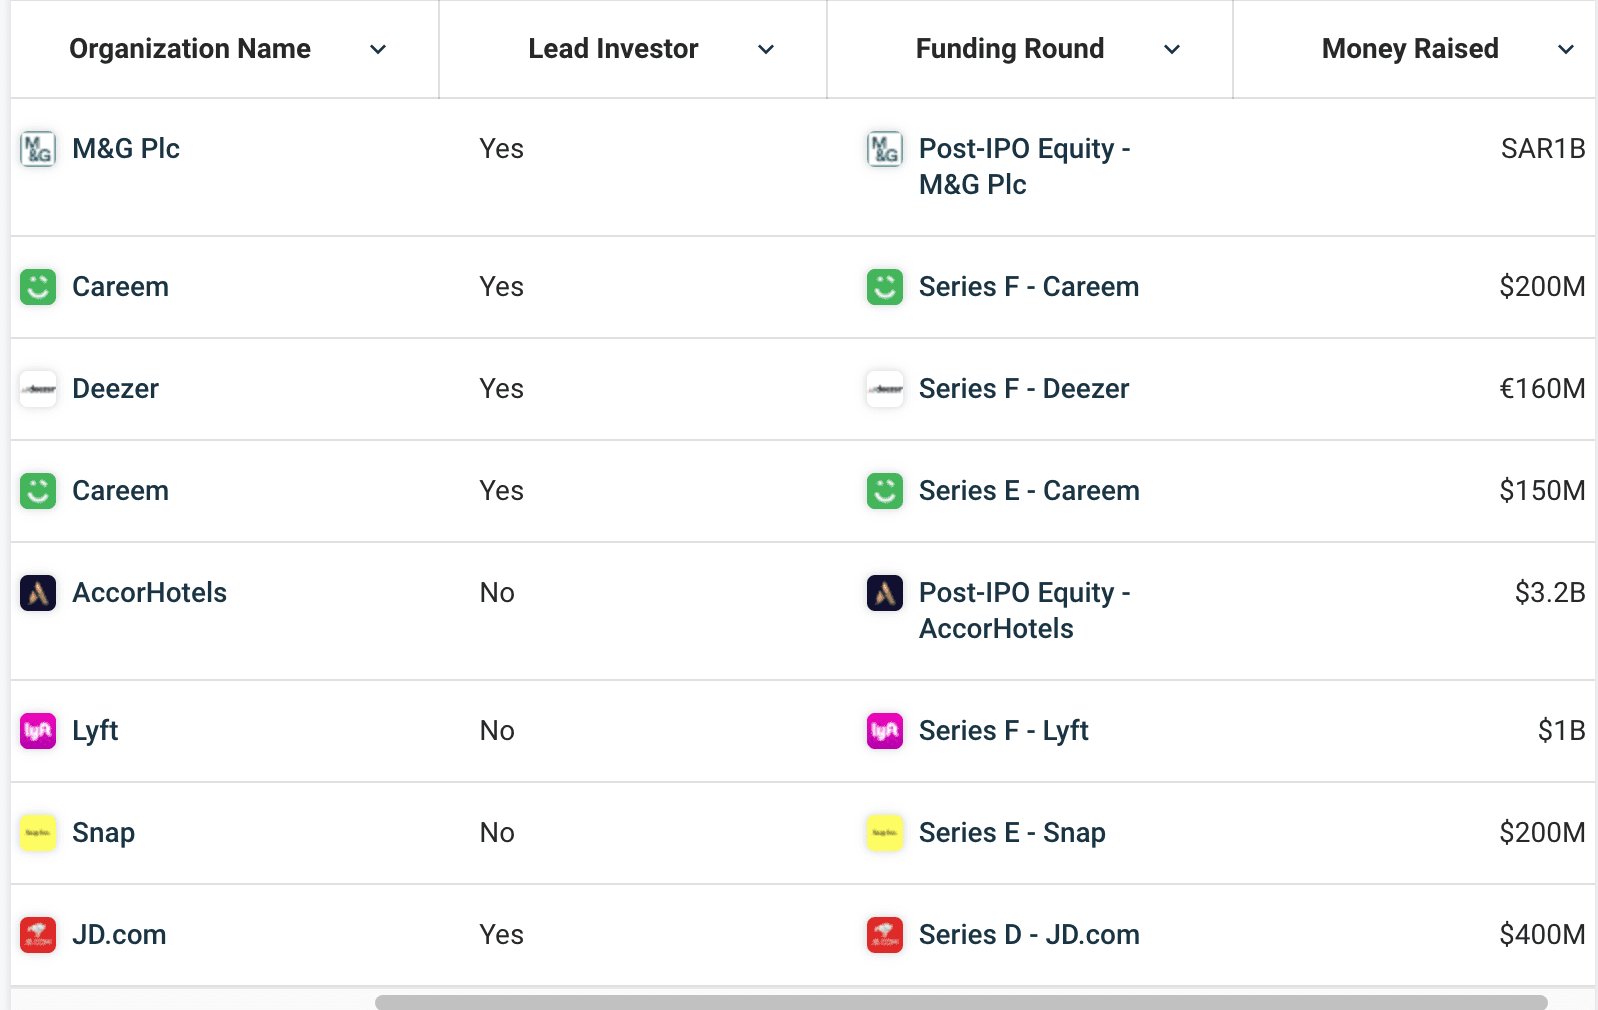The height and width of the screenshot is (1010, 1598).
Task: Click Snap logo beside Series E - Snap
Action: click(x=885, y=833)
